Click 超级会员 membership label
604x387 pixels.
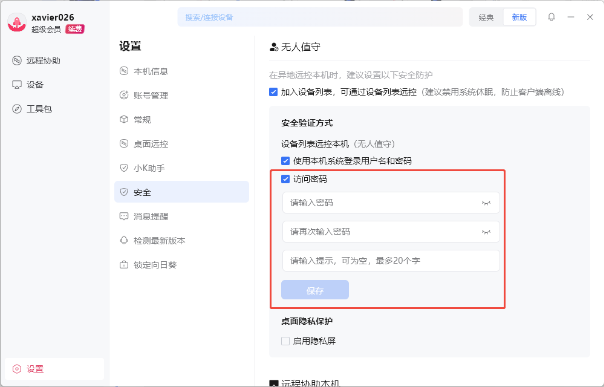(x=46, y=30)
